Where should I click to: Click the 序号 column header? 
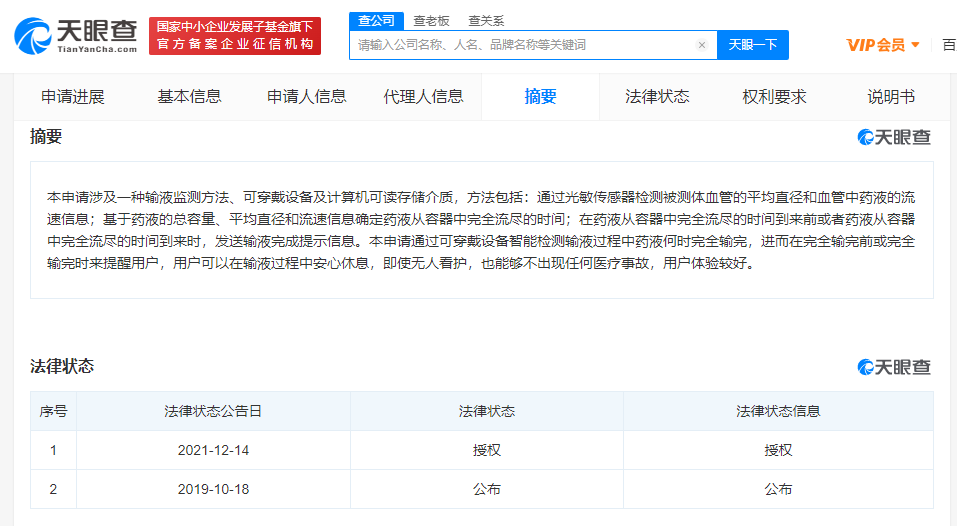(53, 411)
